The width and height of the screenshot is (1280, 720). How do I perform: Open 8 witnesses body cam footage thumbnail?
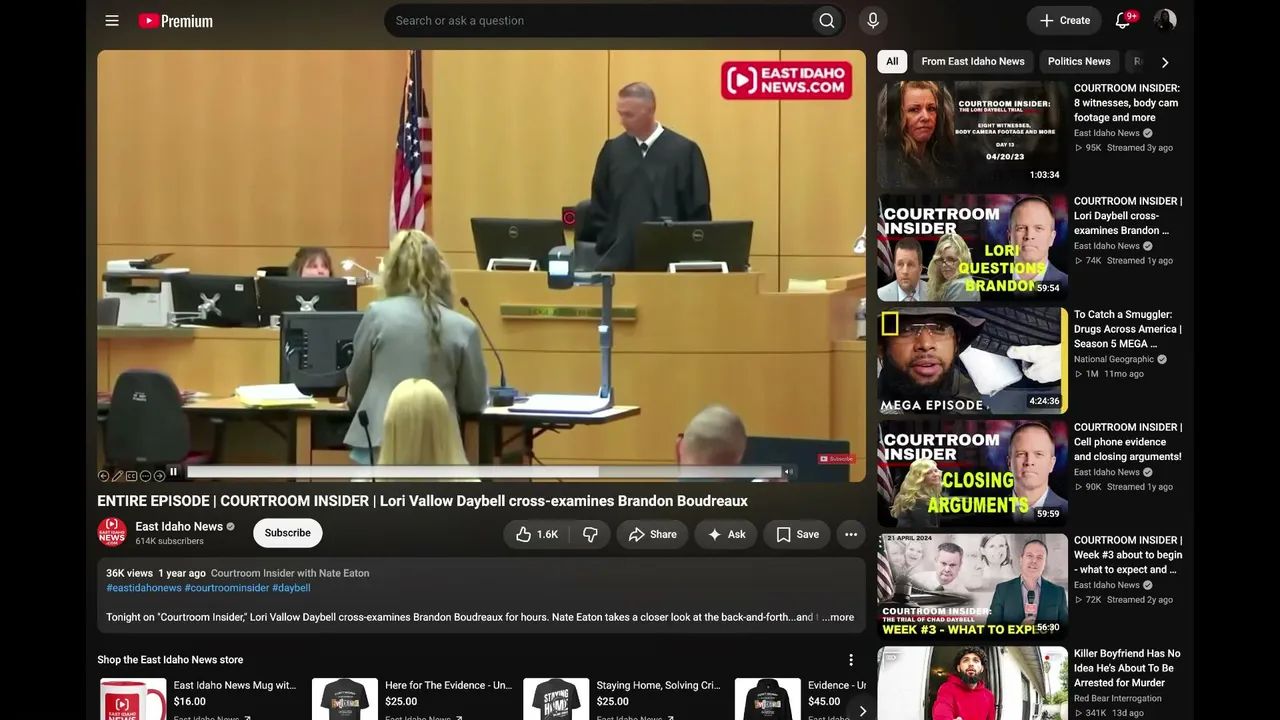point(973,134)
